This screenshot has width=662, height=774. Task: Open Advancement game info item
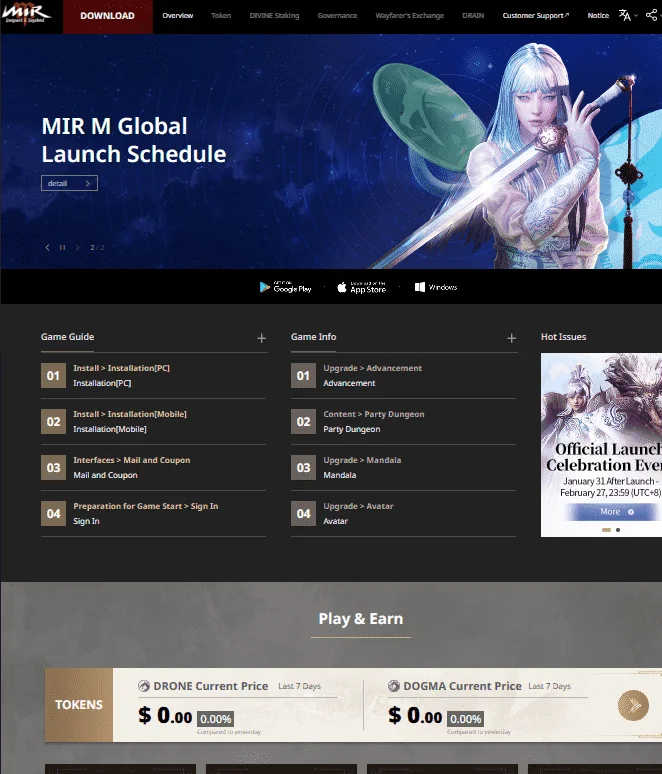point(403,376)
